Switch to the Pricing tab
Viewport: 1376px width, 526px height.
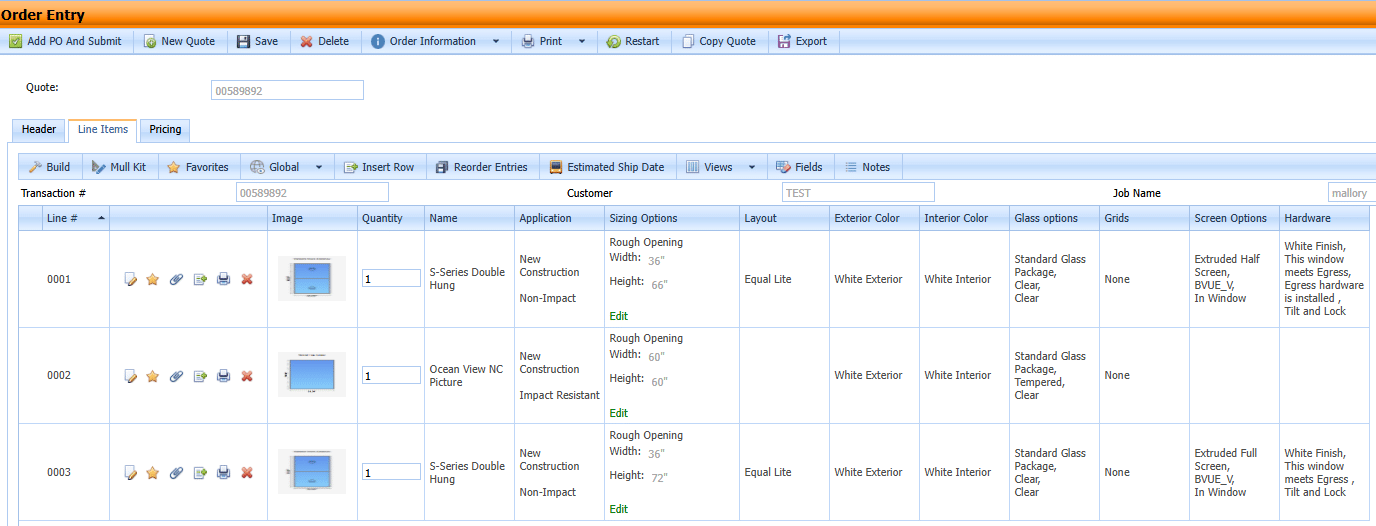(x=165, y=130)
